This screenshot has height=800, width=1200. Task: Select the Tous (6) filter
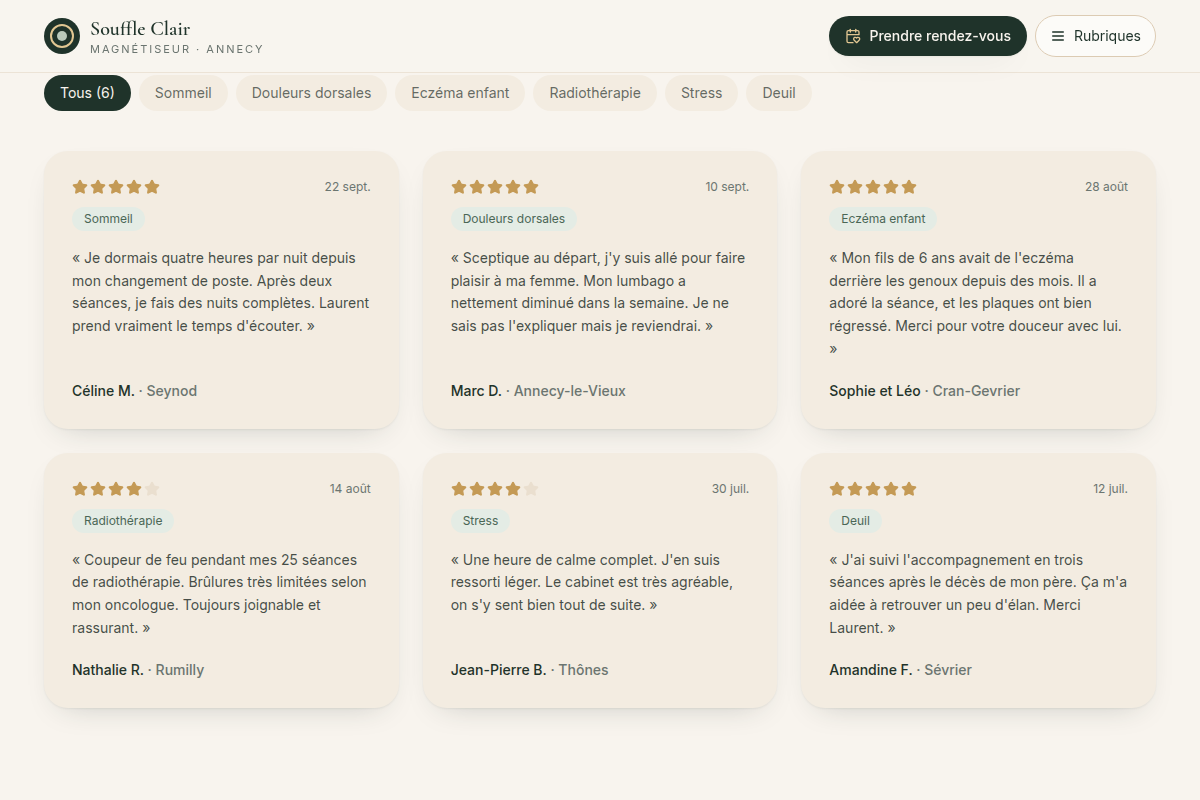[x=87, y=93]
